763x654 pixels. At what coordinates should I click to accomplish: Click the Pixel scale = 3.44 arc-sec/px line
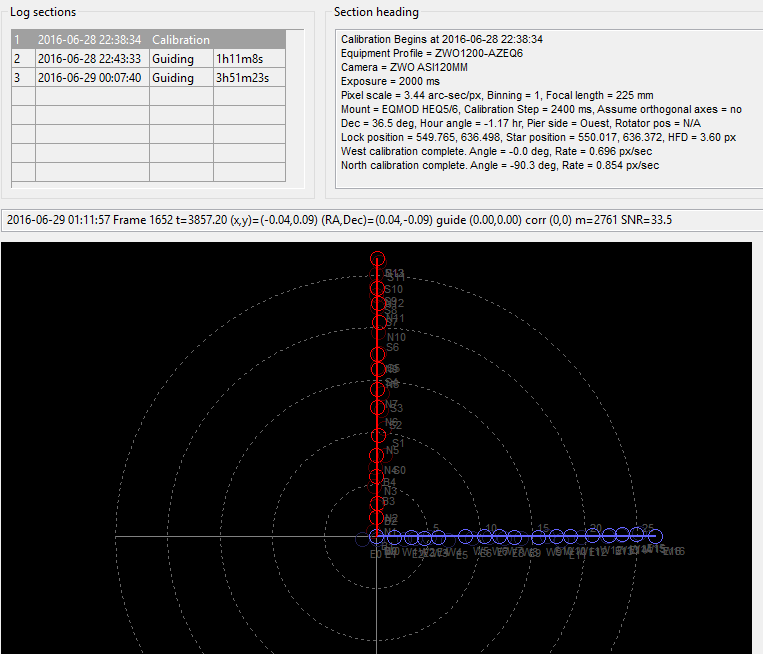tap(497, 95)
